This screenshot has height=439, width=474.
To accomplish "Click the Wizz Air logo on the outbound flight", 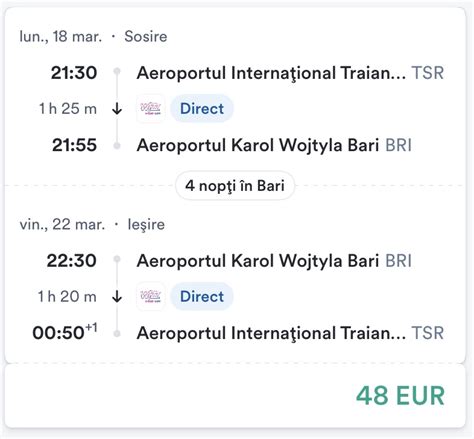I will coord(151,109).
